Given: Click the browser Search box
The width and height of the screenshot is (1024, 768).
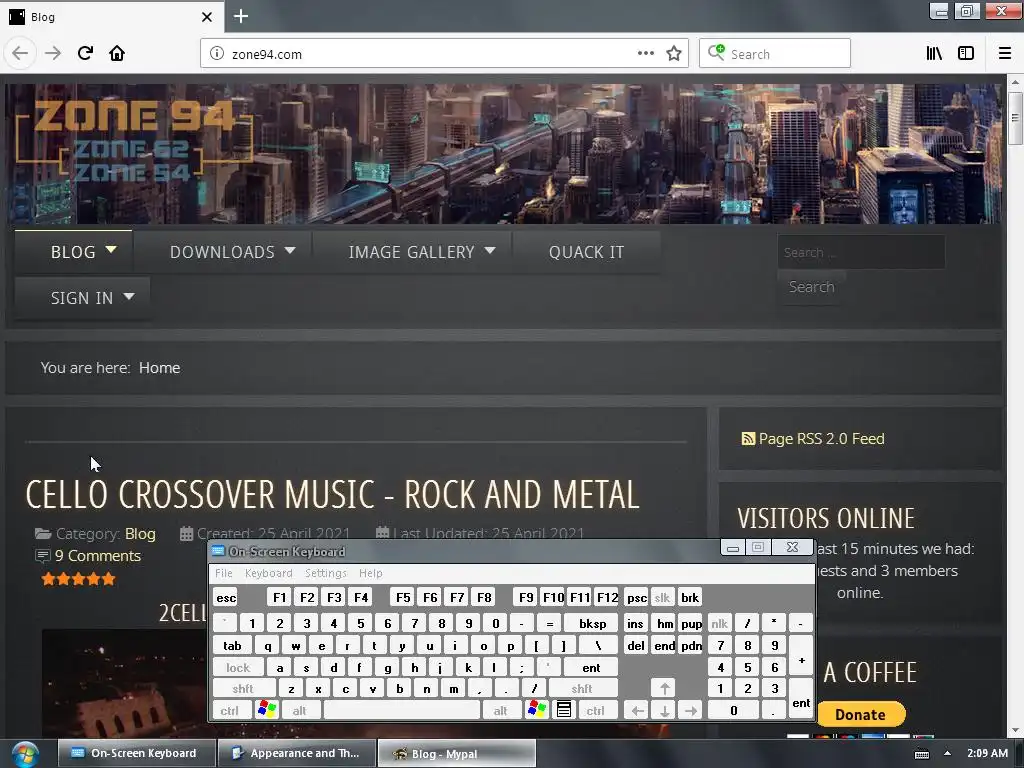Looking at the screenshot, I should tap(775, 54).
